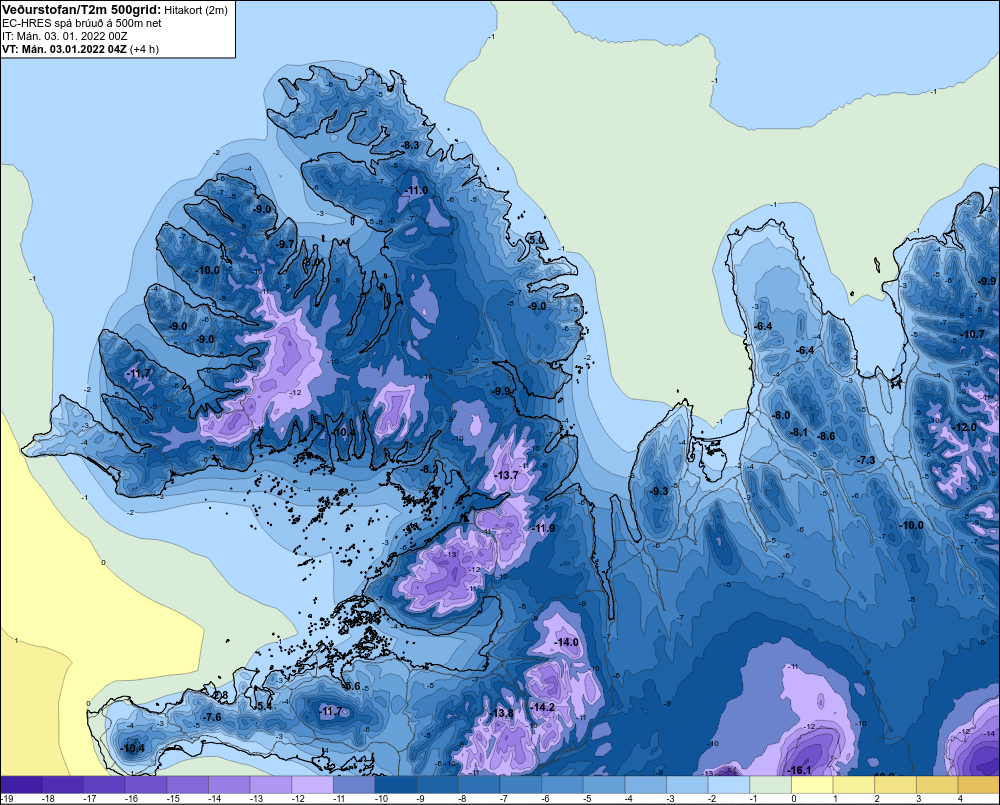Click the legend scale label '-5'
This screenshot has width=1000, height=805.
coord(587,799)
